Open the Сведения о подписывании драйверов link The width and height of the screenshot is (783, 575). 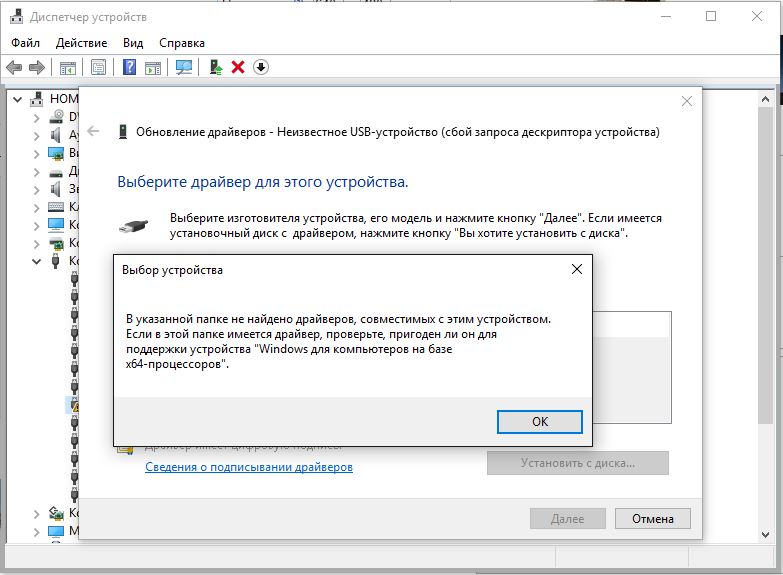249,467
